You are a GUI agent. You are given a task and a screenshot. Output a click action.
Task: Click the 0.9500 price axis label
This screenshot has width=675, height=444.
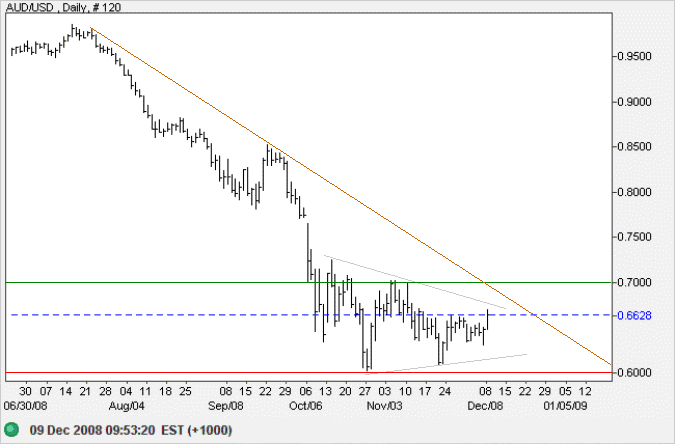[x=634, y=56]
